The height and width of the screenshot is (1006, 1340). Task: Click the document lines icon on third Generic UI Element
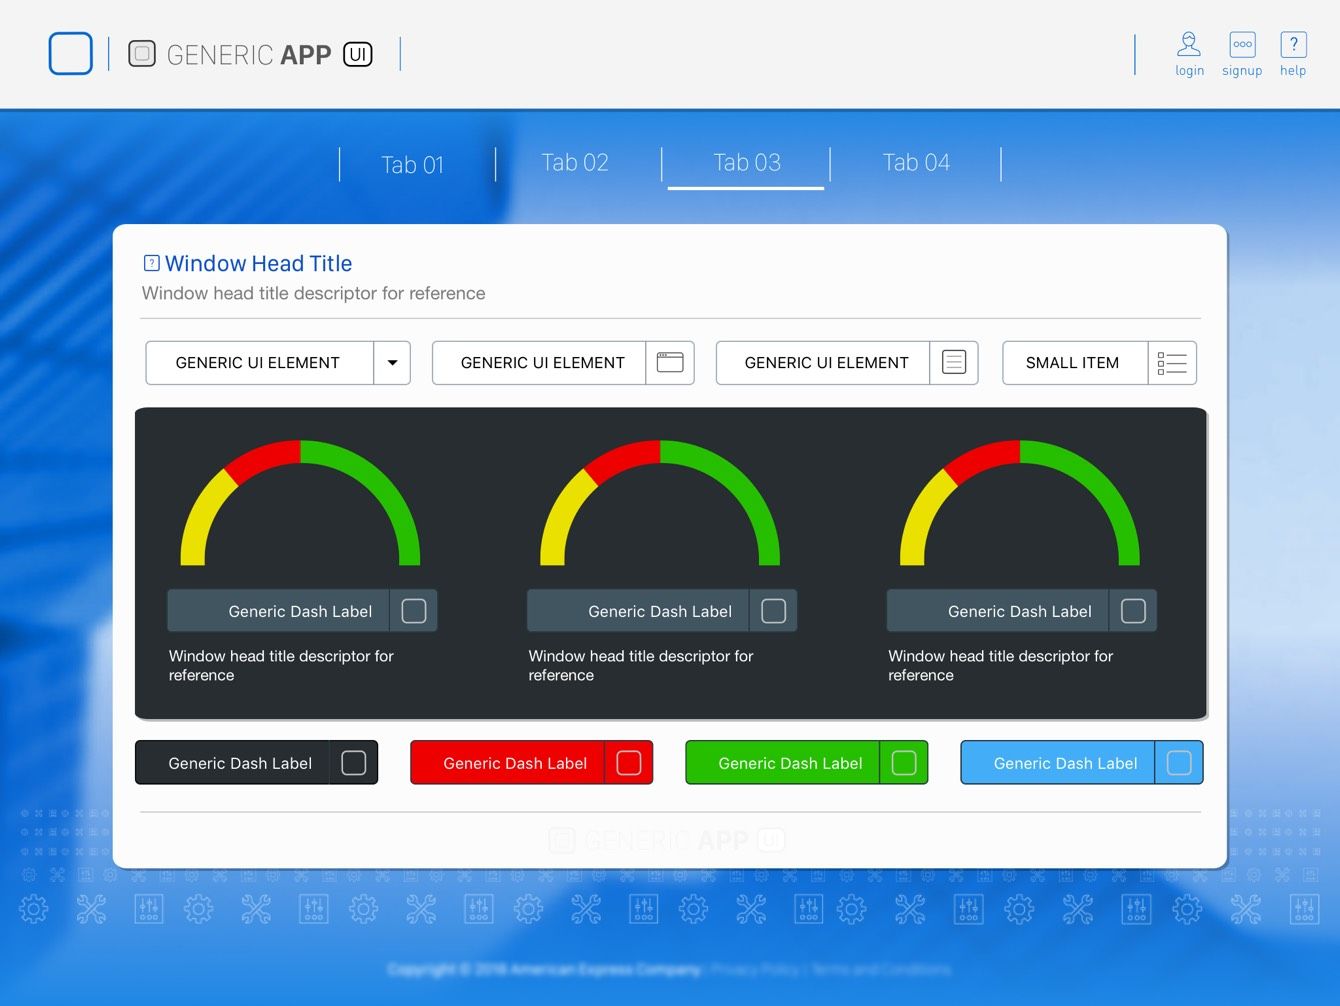click(x=954, y=363)
